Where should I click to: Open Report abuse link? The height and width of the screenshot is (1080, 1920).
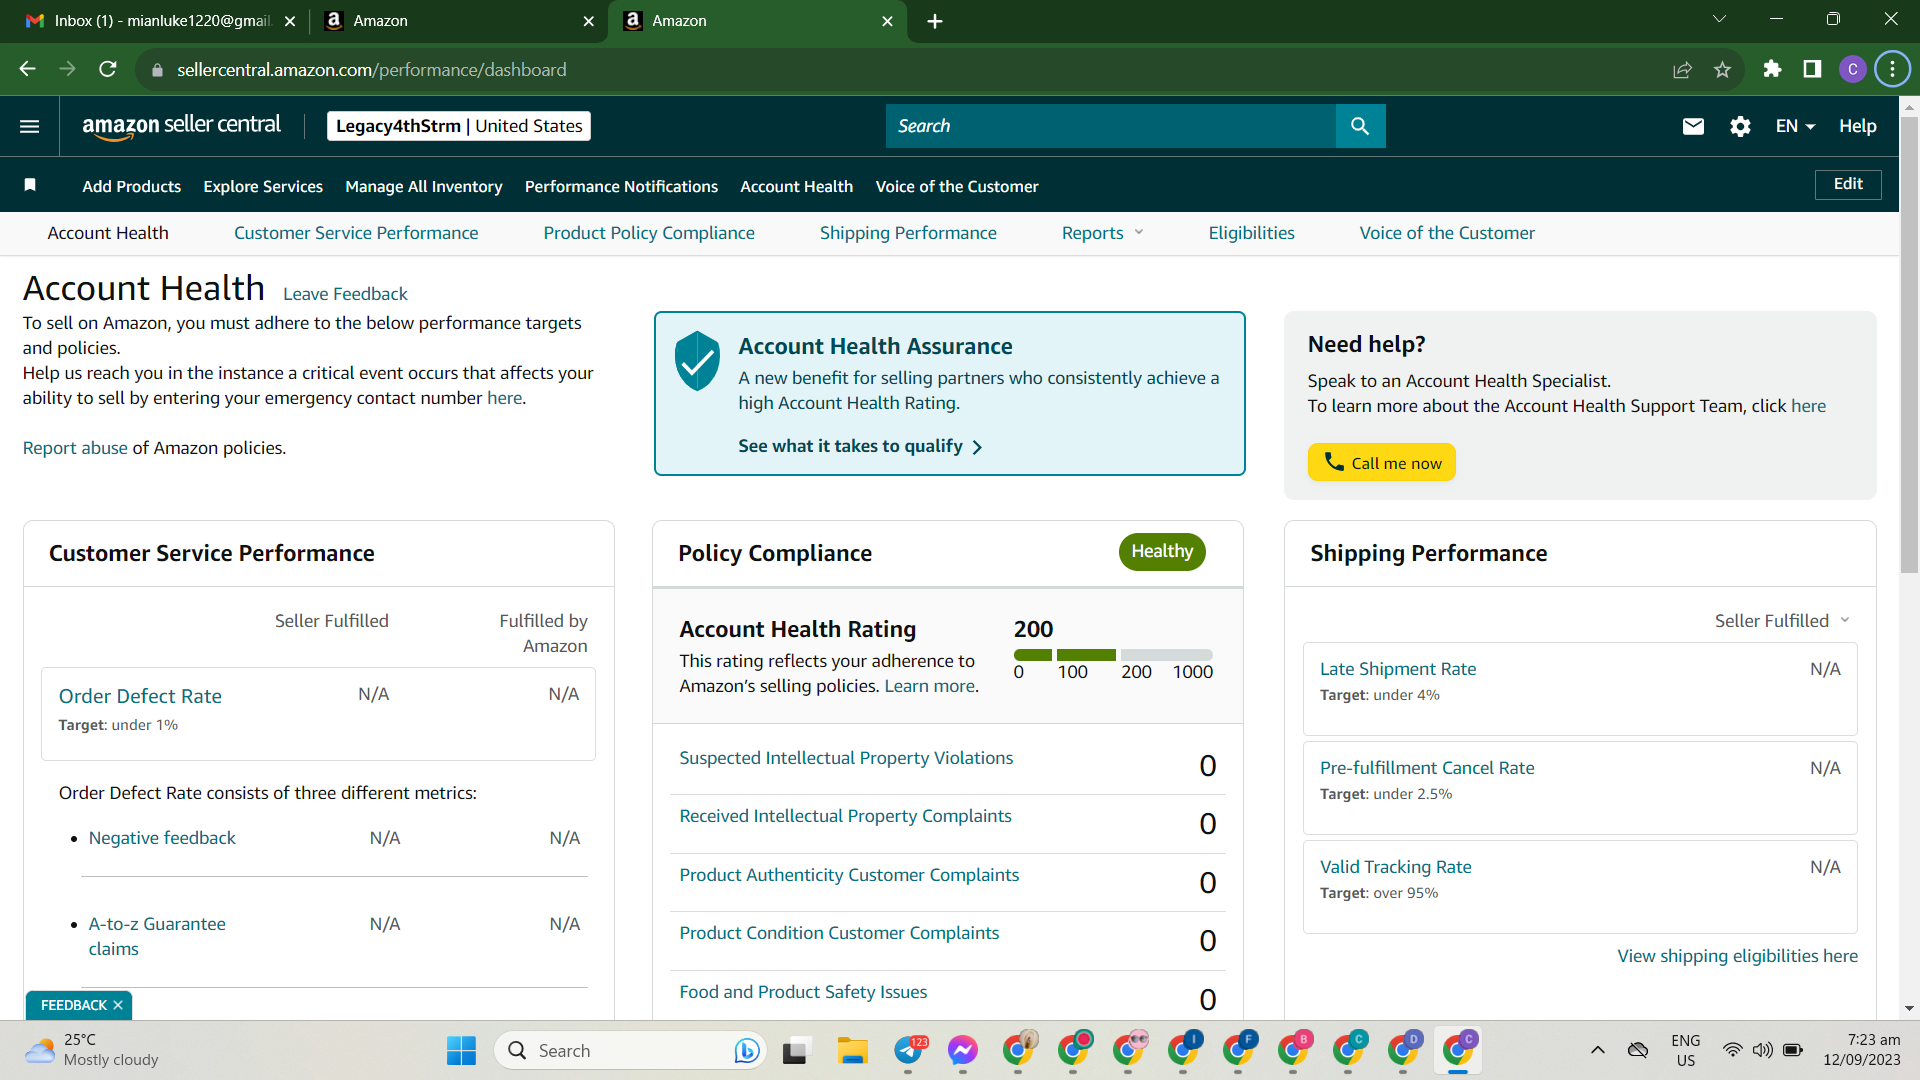(x=75, y=448)
